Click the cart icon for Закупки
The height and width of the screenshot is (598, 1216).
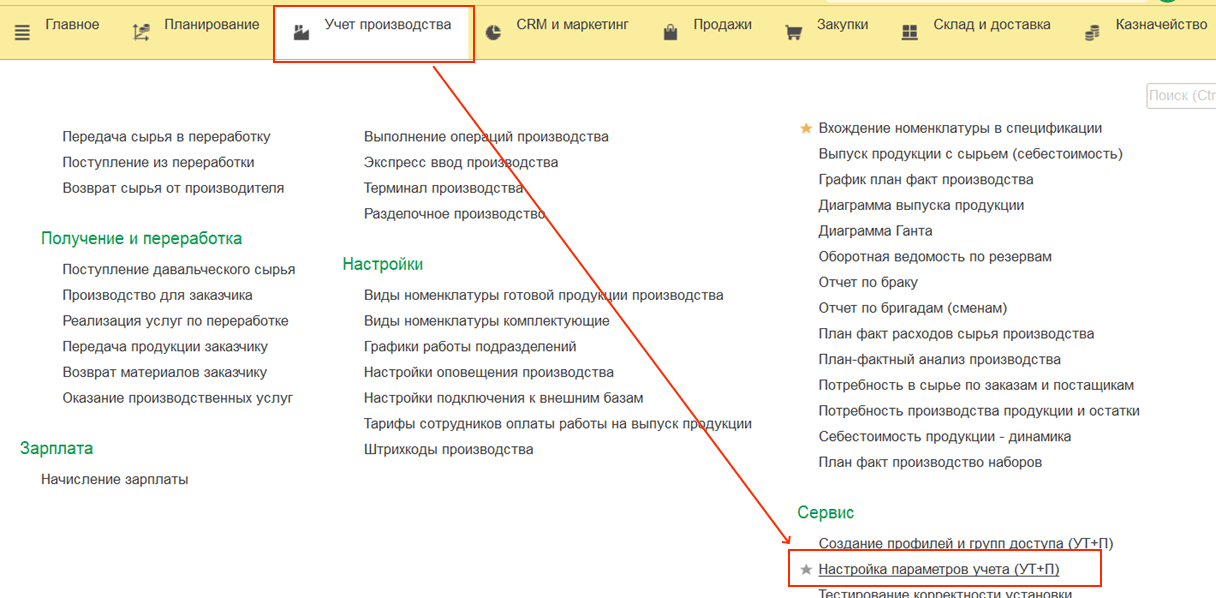[x=794, y=32]
